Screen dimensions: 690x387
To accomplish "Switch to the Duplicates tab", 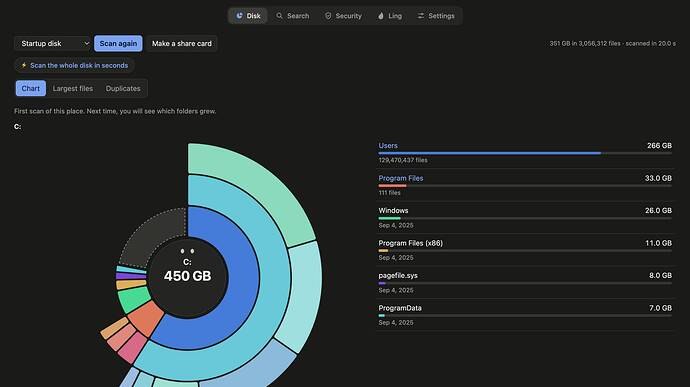I will click(x=123, y=88).
